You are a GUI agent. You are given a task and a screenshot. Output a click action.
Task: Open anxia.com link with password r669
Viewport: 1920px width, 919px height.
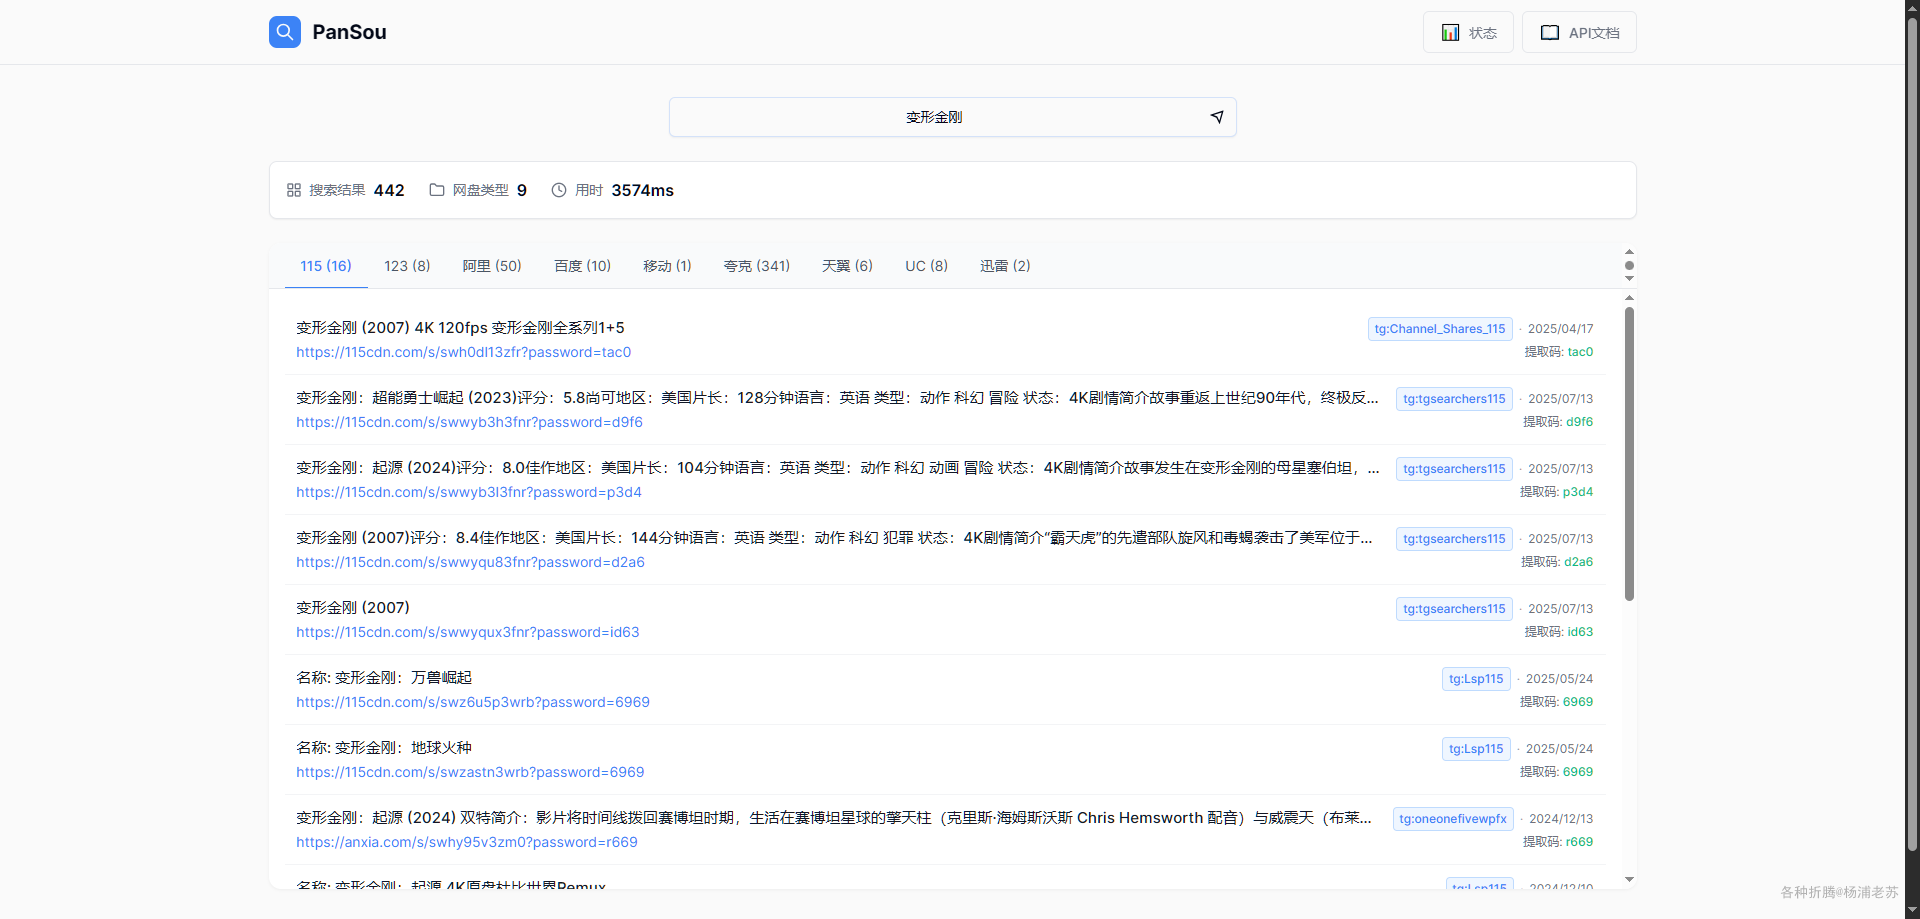click(467, 842)
